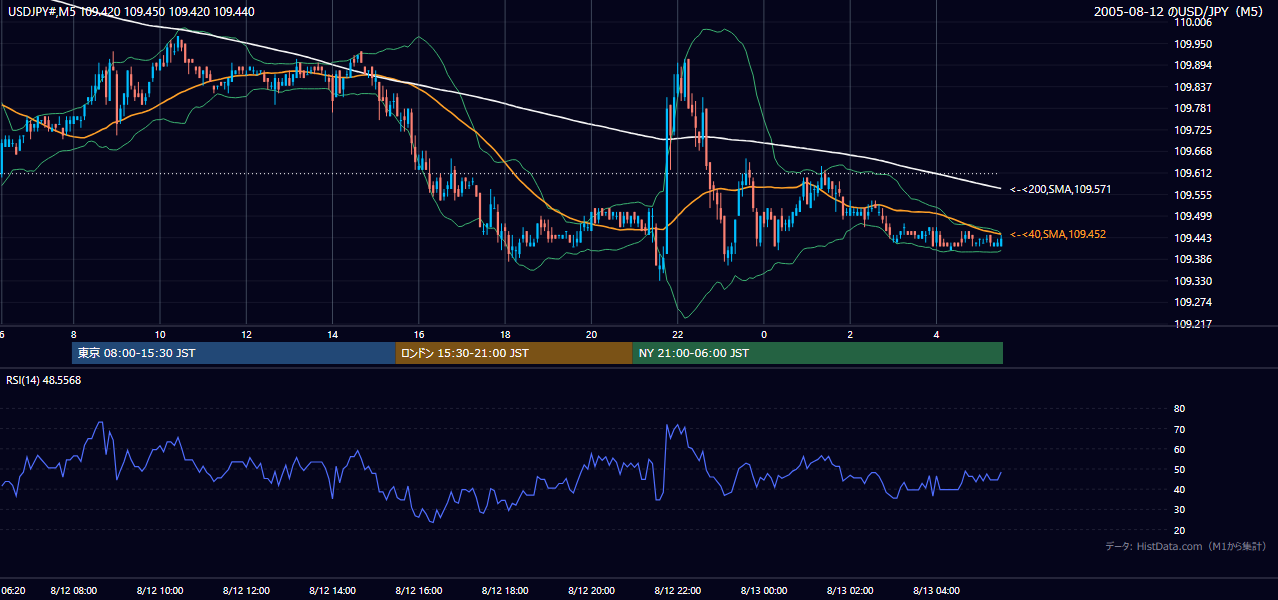1278x600 pixels.
Task: Click the 8/12 18:00 bottom timeline label
Action: point(505,591)
